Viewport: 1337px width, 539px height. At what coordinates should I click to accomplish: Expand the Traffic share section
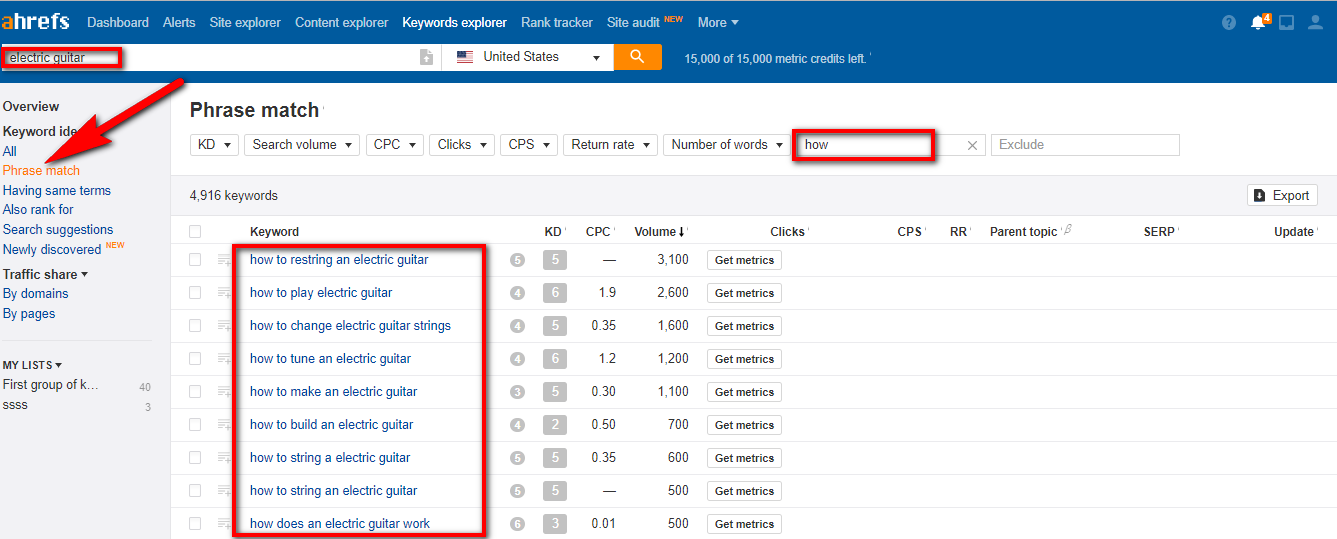[45, 274]
